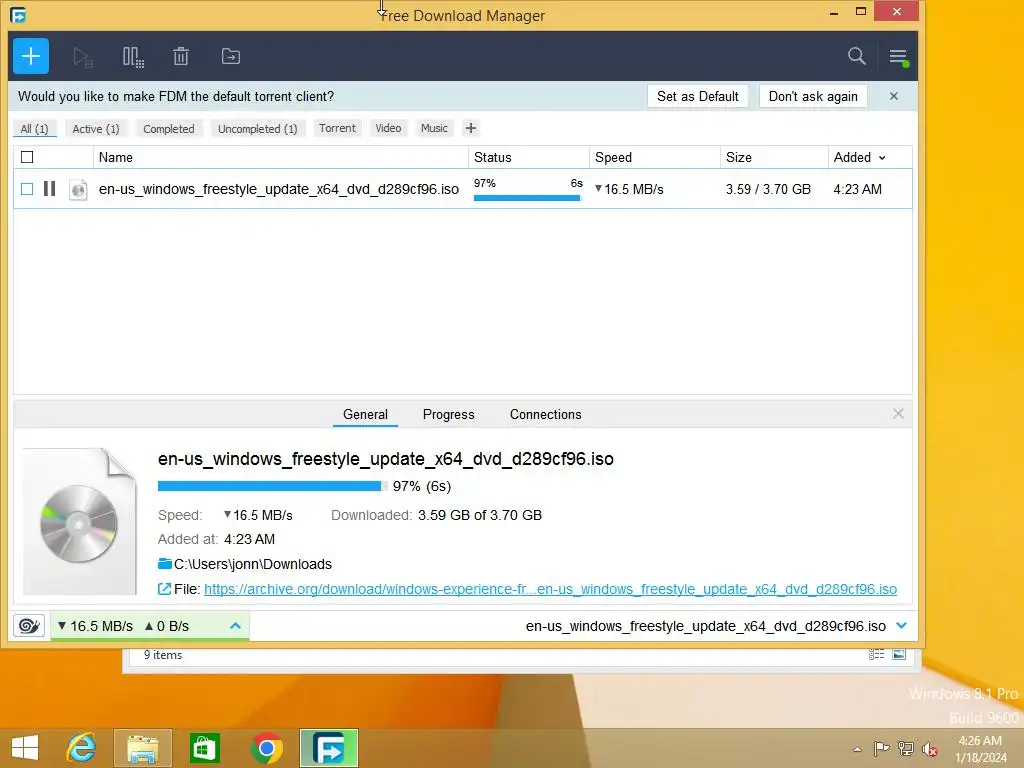This screenshot has width=1024, height=768.
Task: Open the hamburger main menu
Action: tap(899, 57)
